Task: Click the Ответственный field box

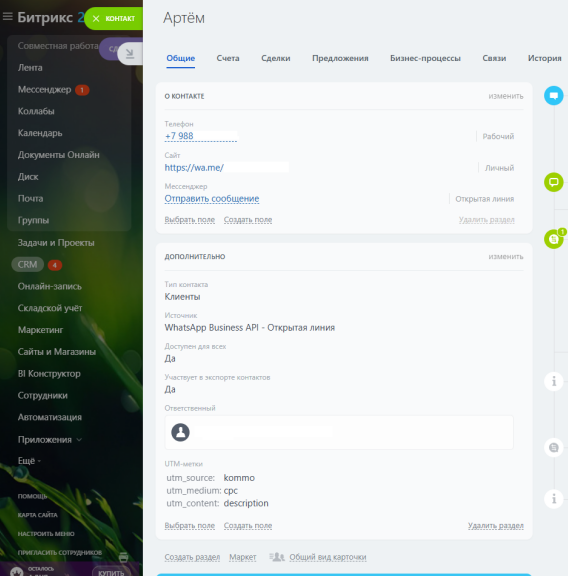Action: [x=339, y=432]
